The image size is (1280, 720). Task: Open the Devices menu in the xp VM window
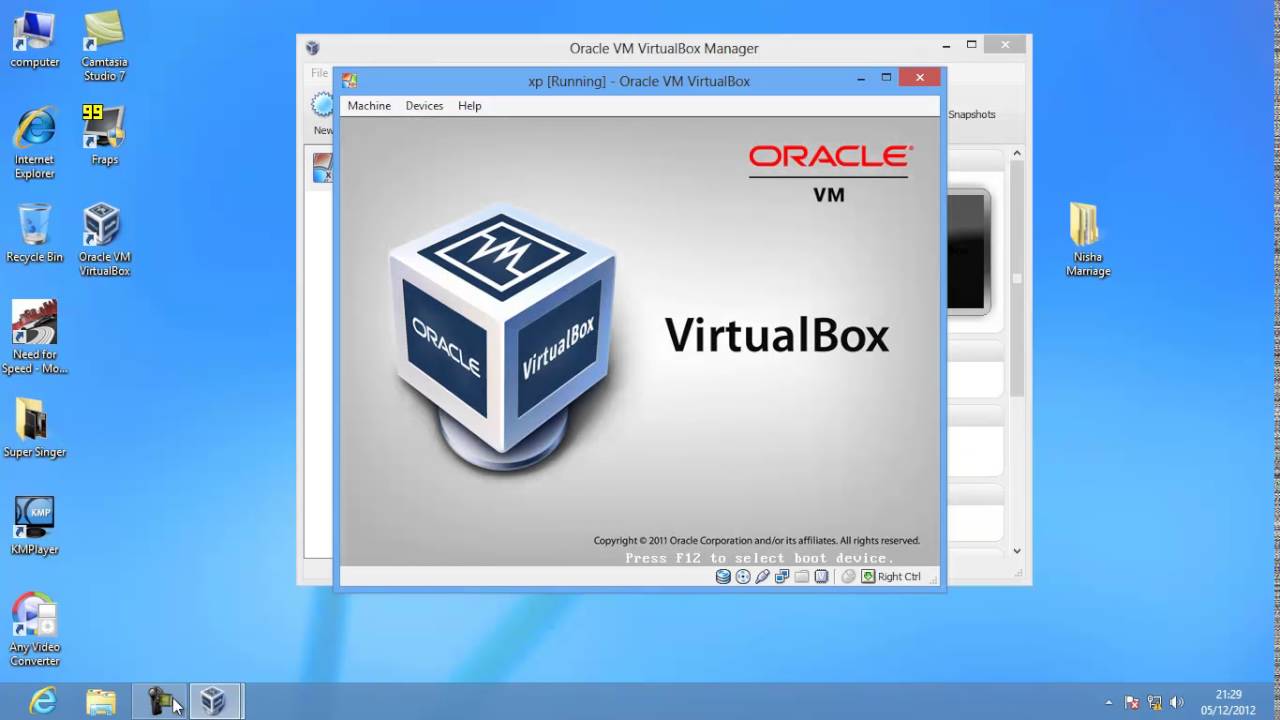coord(424,105)
